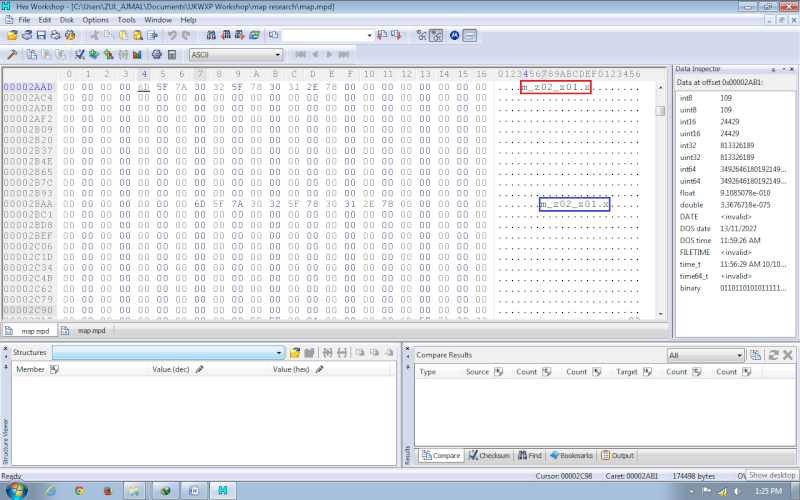
Task: Click the refresh icon in Compare Results
Action: coord(773,355)
